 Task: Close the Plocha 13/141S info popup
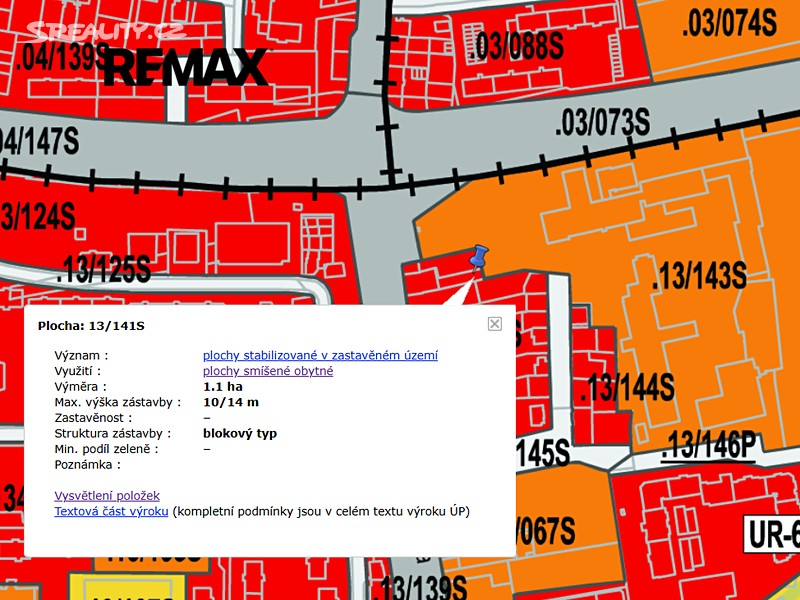point(494,324)
